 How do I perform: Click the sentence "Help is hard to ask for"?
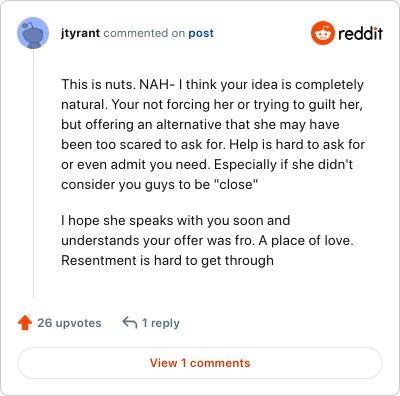(x=297, y=144)
